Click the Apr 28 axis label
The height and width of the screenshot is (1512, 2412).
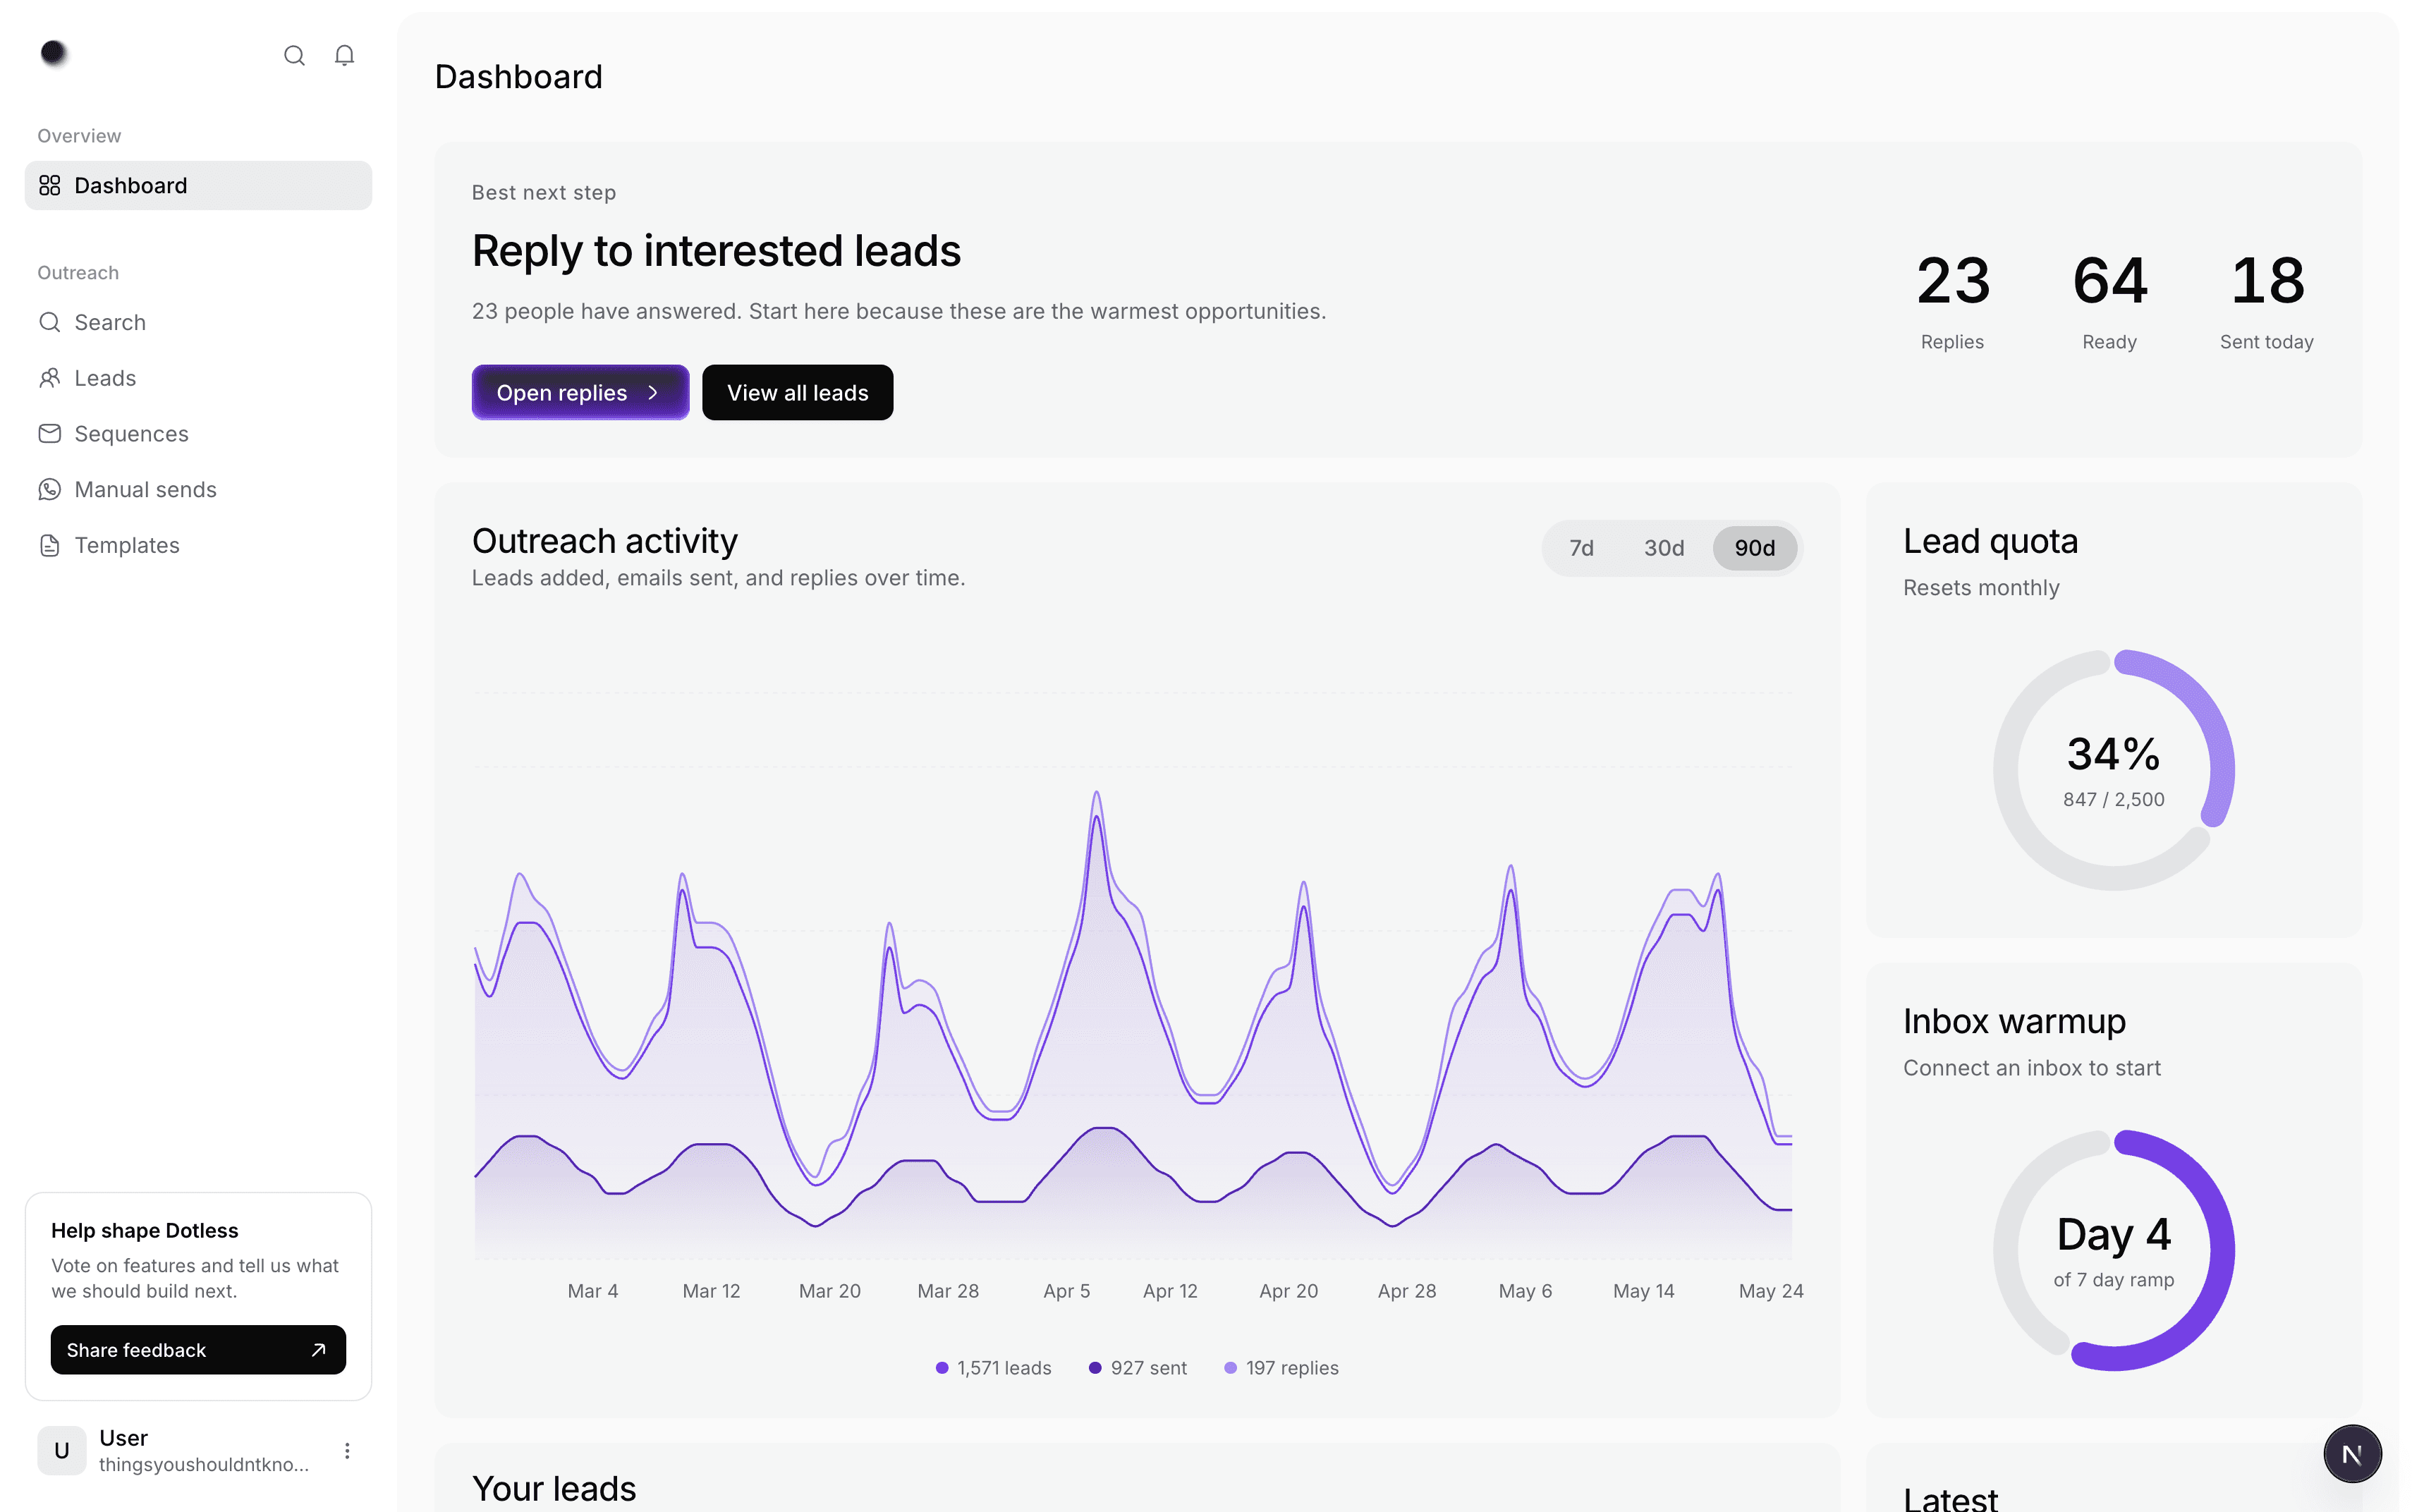1407,1291
